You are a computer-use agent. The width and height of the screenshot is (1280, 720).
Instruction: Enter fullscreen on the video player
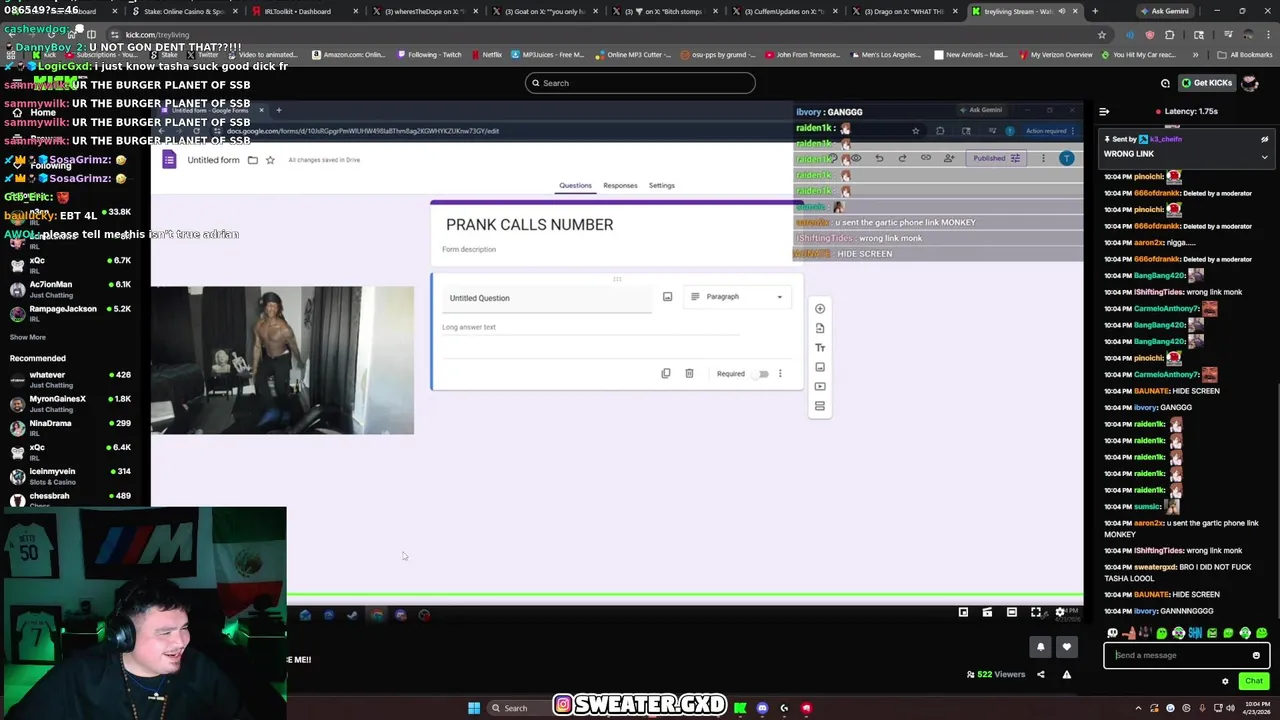[x=1036, y=612]
